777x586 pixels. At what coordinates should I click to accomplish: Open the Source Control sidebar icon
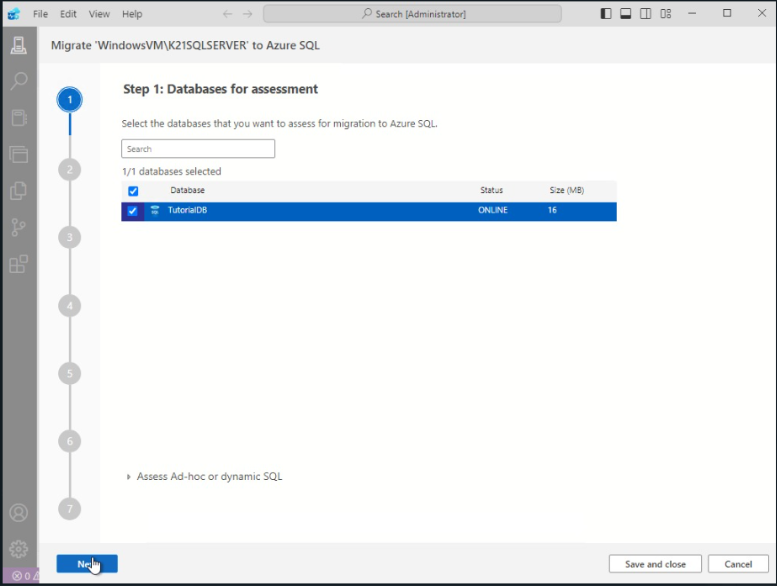pyautogui.click(x=18, y=227)
